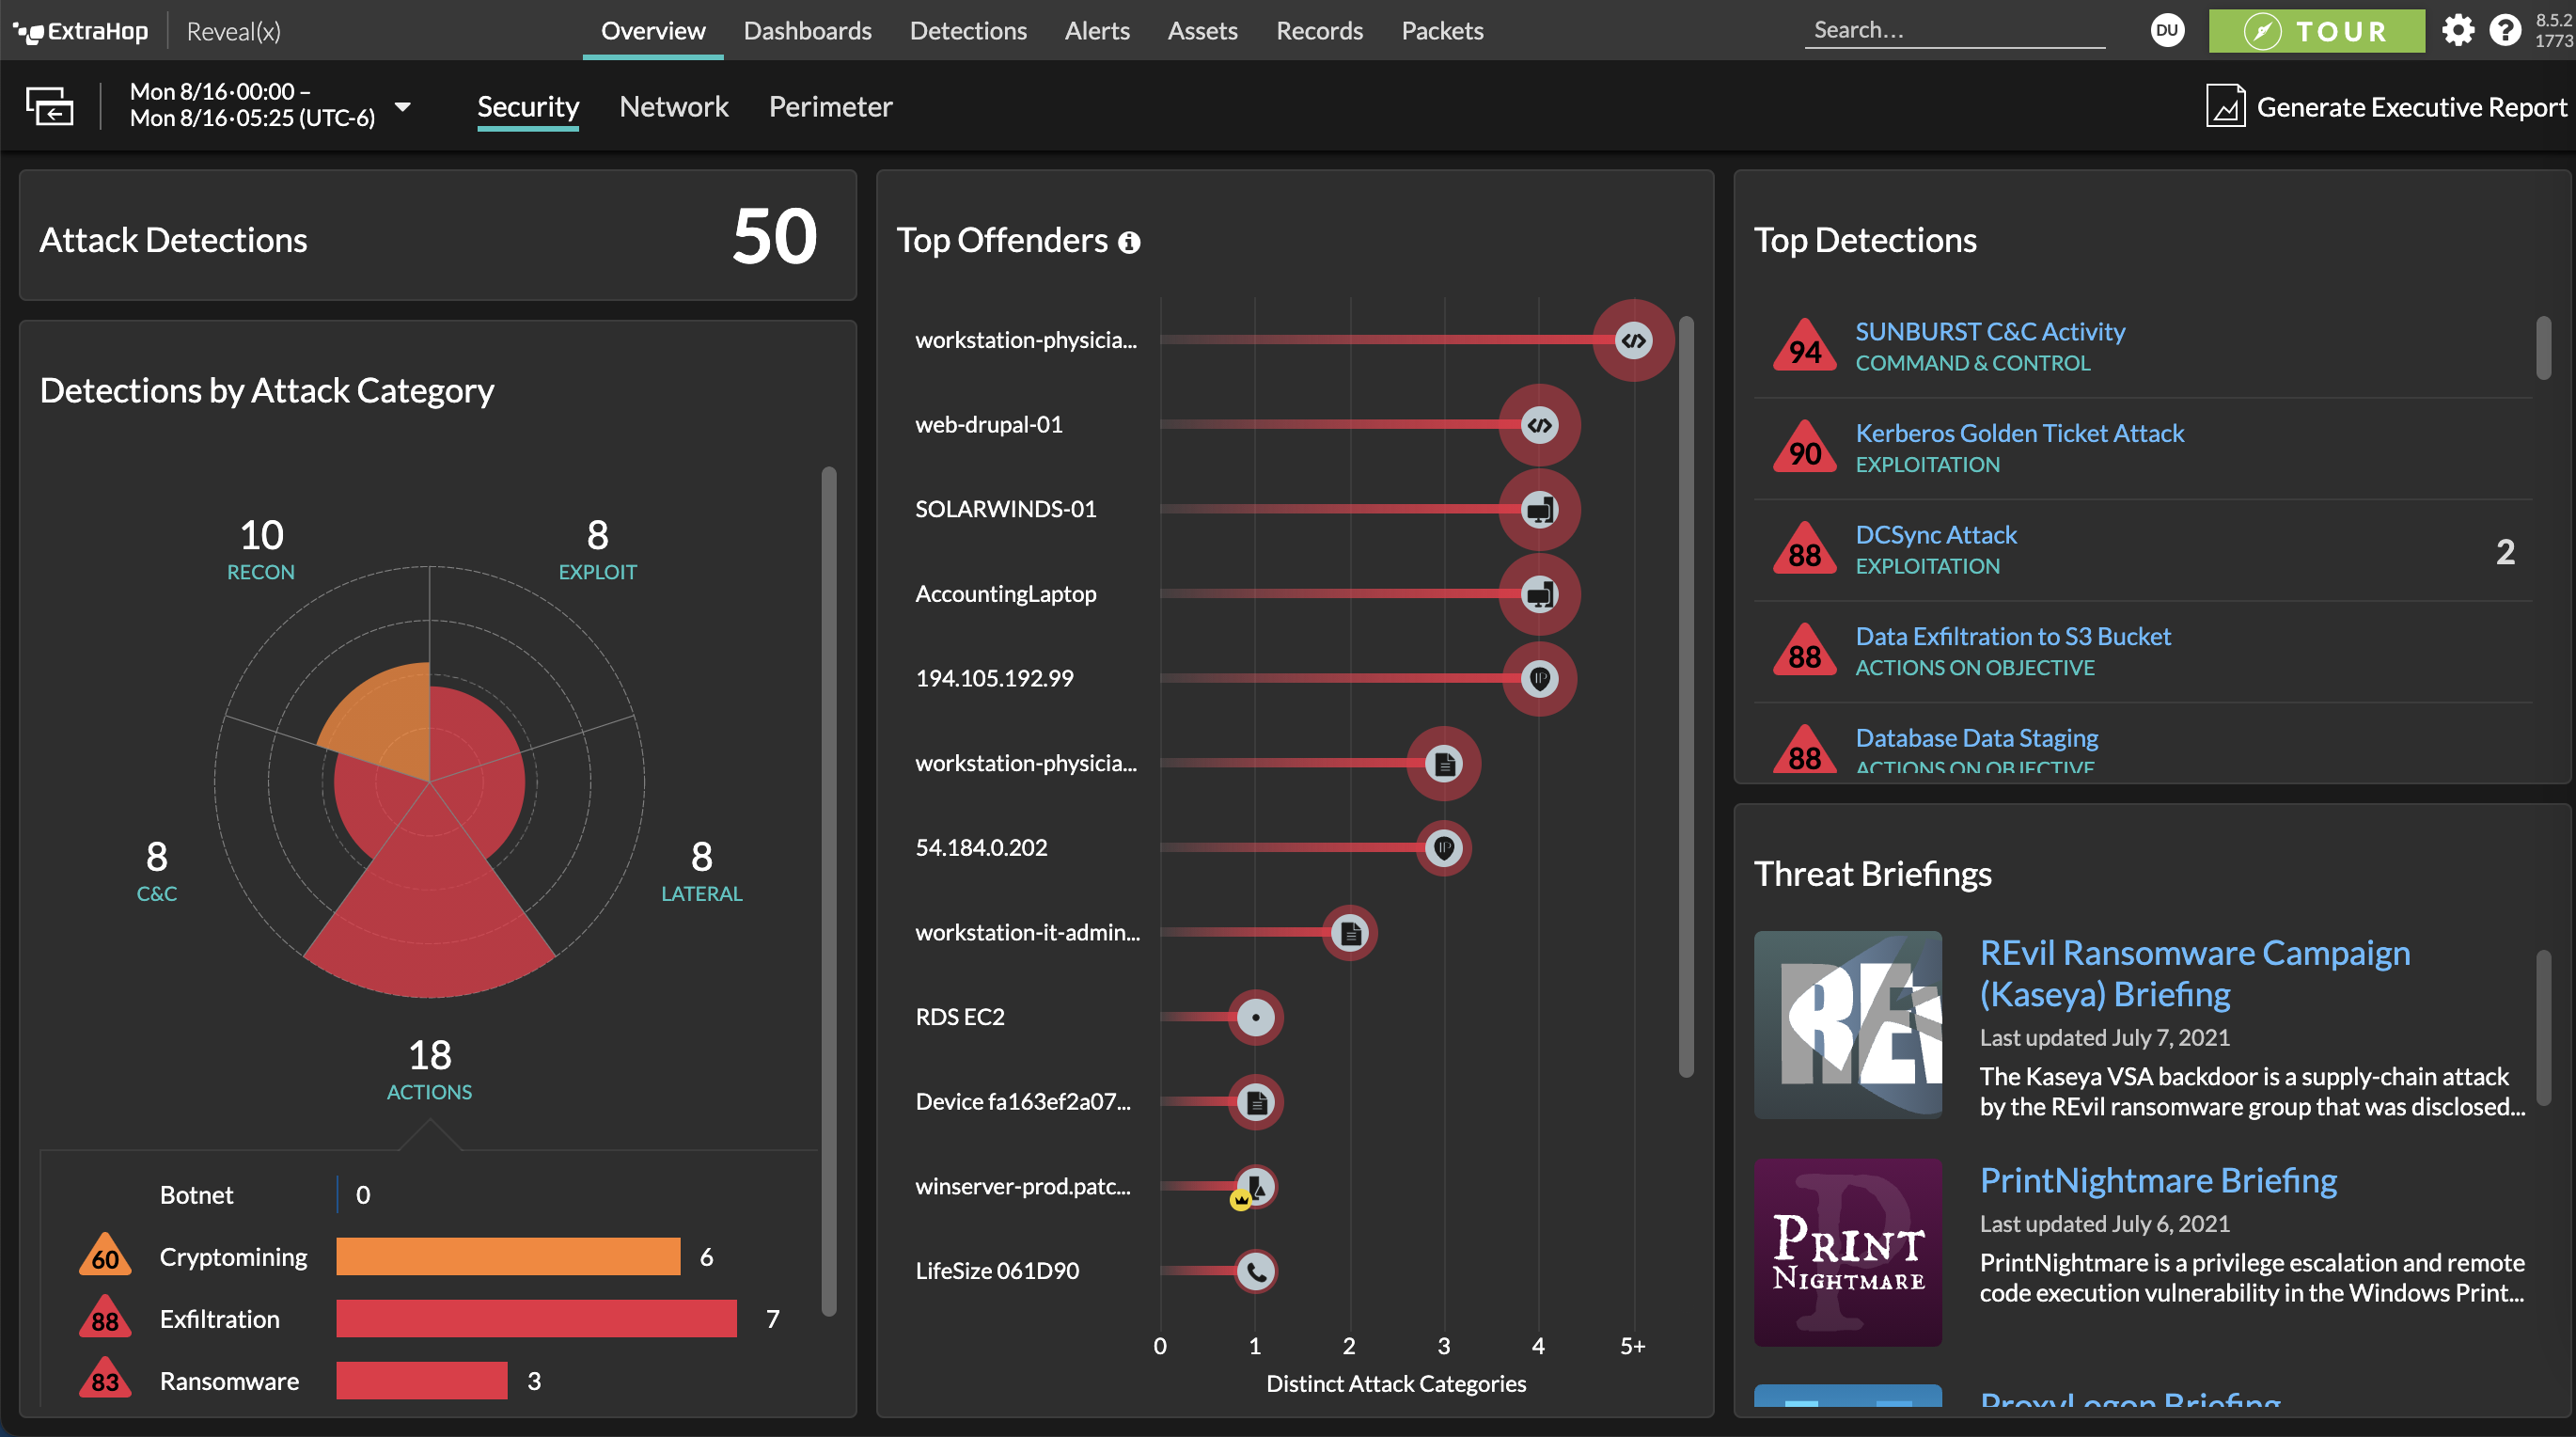Select the Device fa163ef2a07 document icon
Viewport: 2576px width, 1437px height.
click(x=1256, y=1102)
